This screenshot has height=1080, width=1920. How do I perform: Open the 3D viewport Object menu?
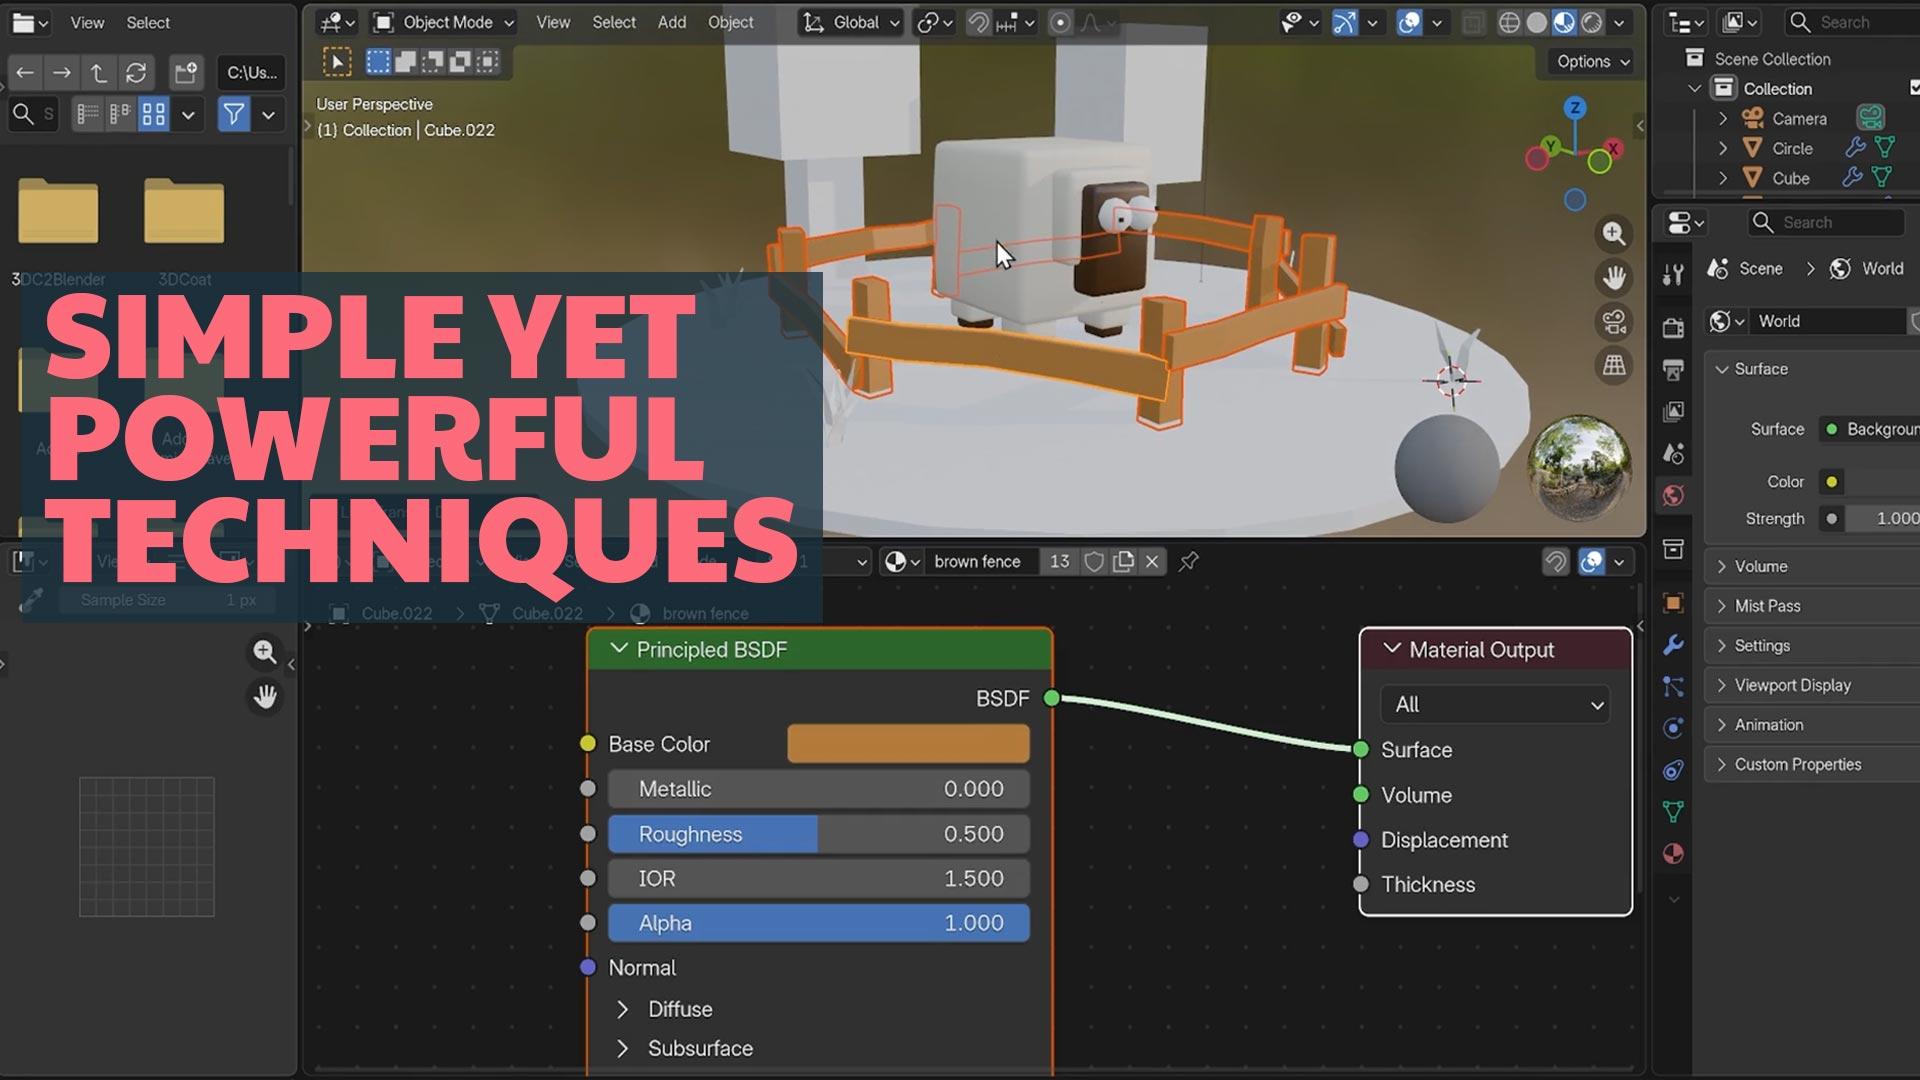731,22
